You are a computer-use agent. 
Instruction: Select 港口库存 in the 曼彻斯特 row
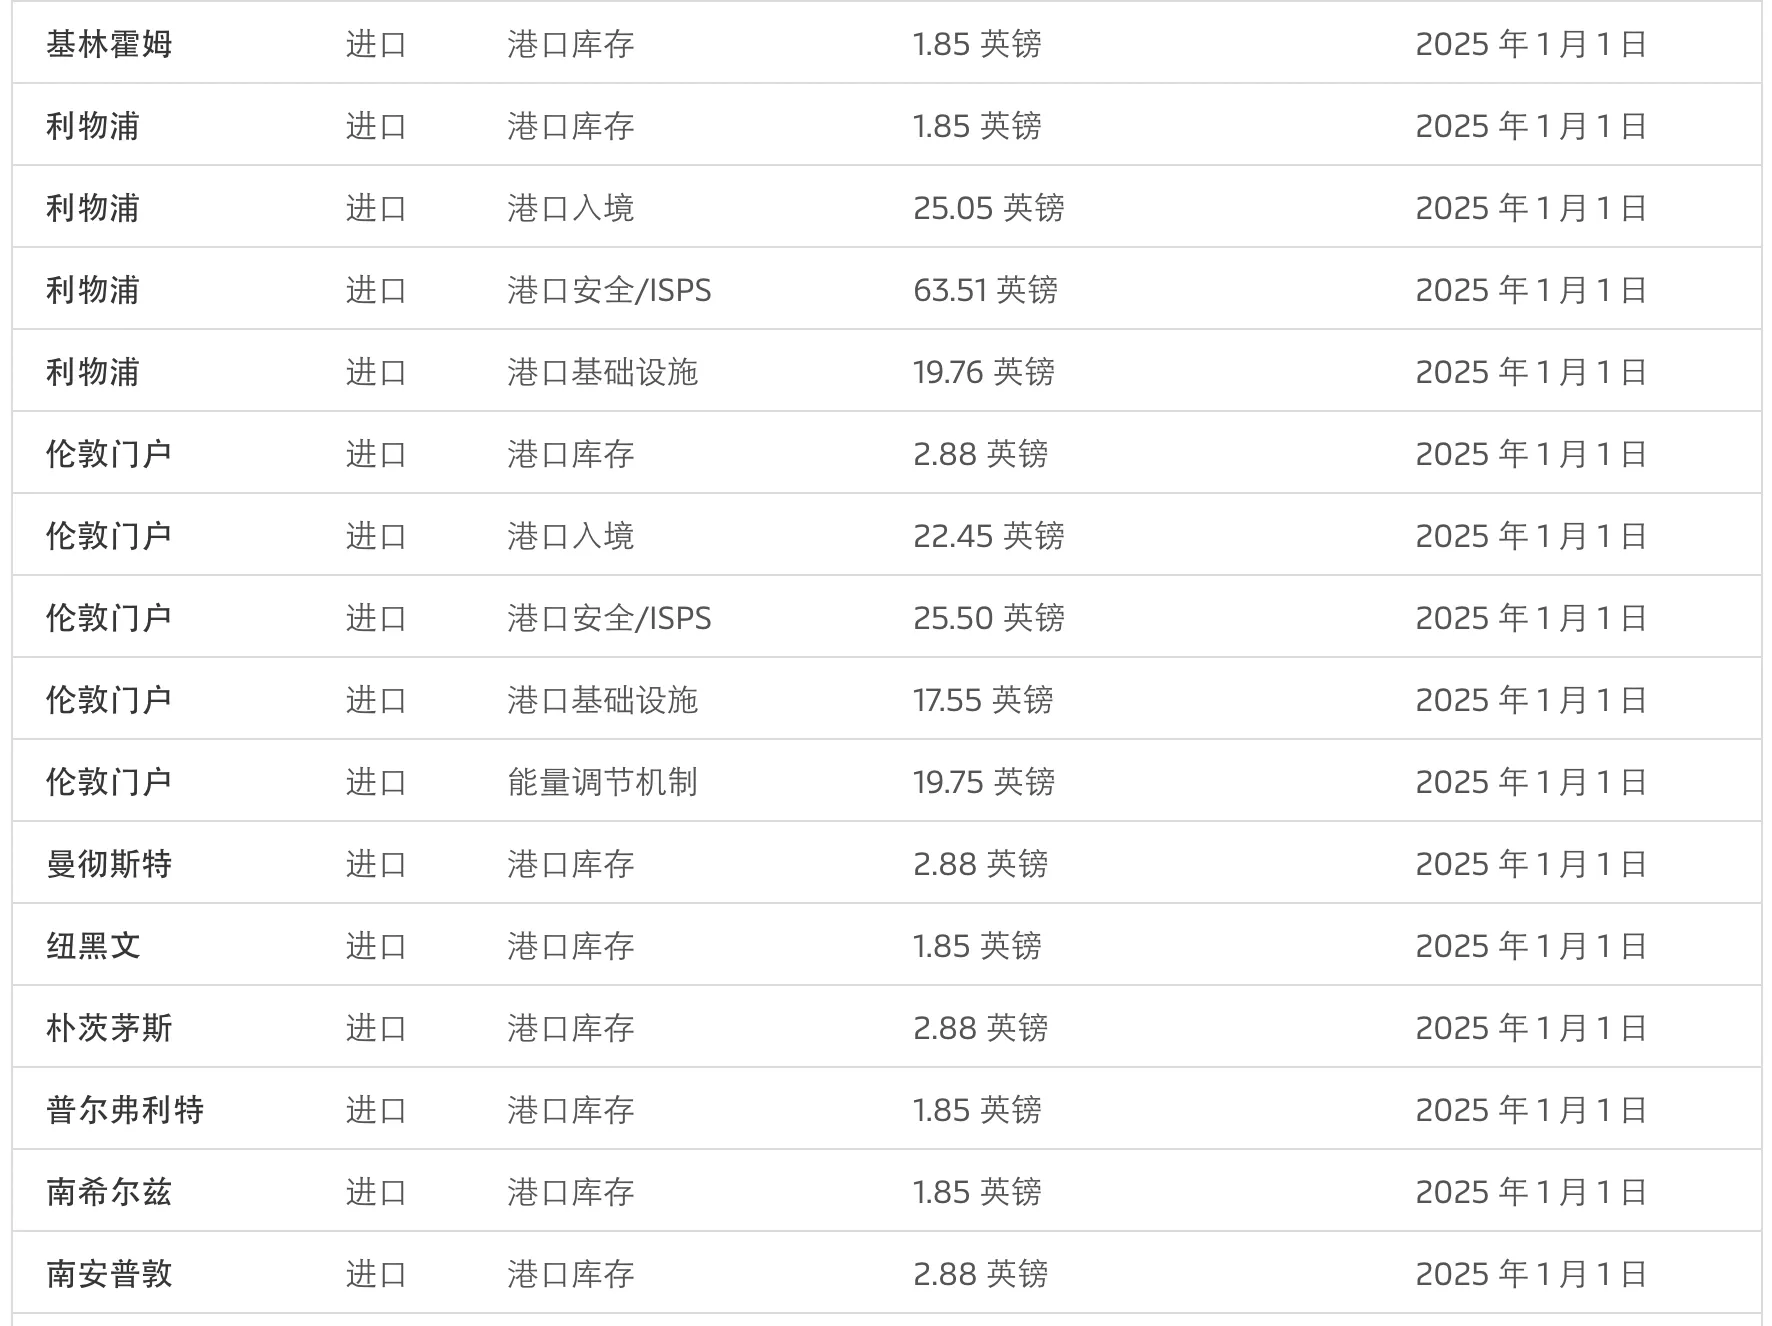point(570,864)
